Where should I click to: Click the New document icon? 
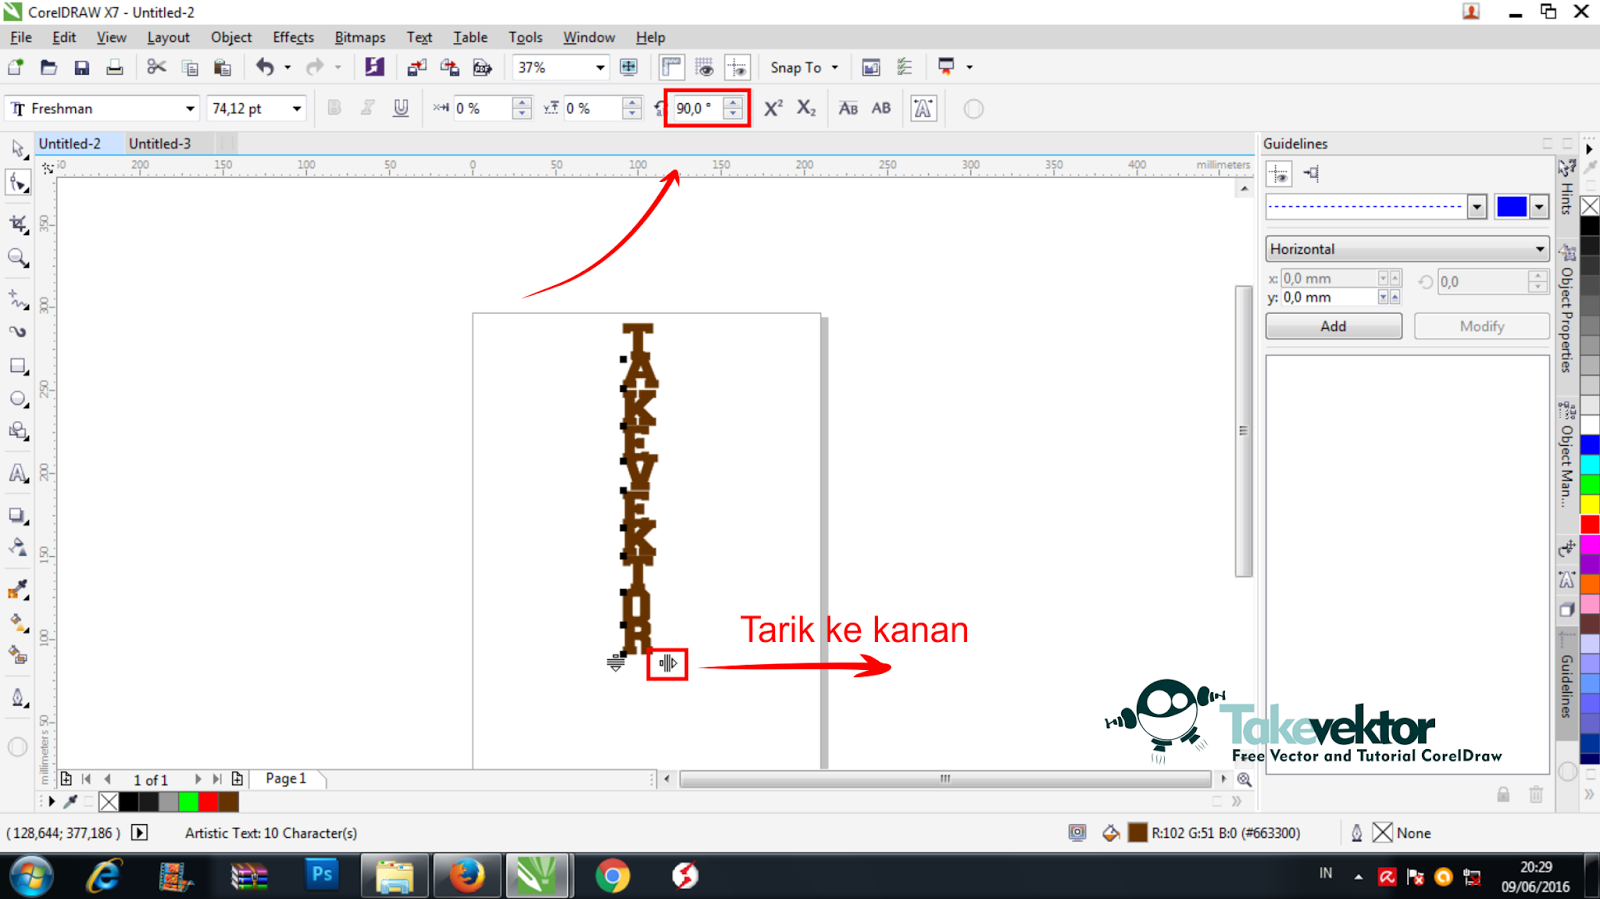[x=16, y=68]
